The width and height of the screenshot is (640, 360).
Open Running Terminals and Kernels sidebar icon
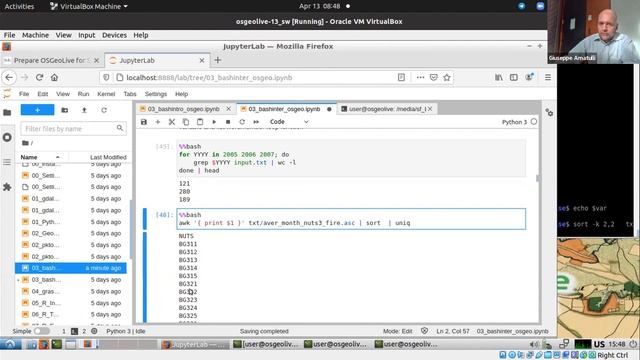7,137
